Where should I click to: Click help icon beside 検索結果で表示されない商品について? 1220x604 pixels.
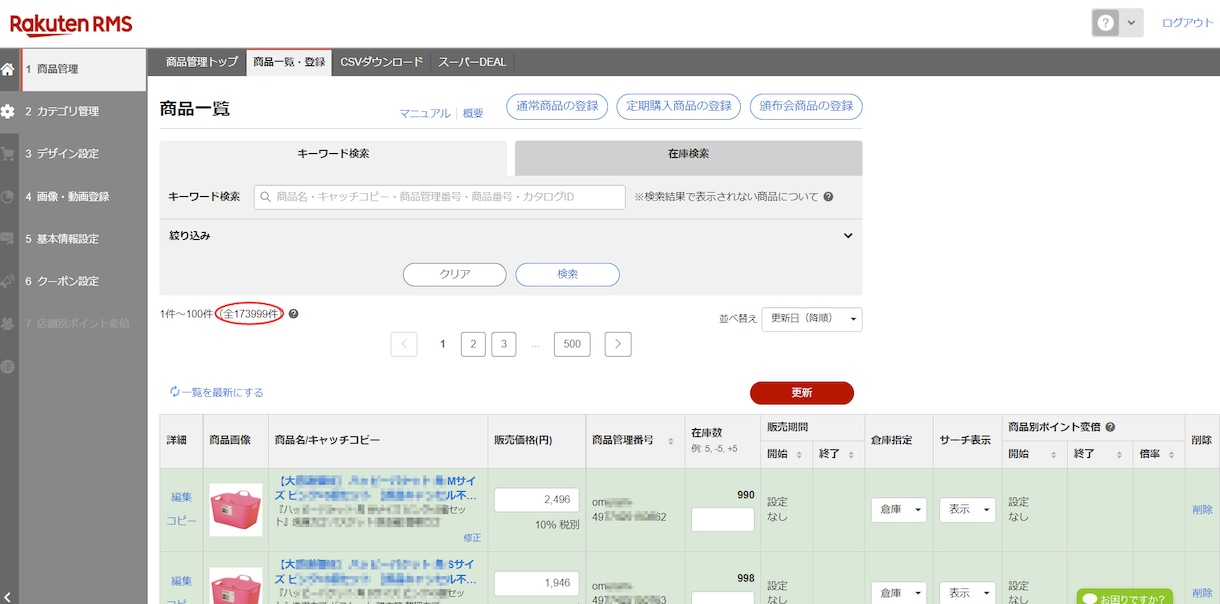[828, 197]
